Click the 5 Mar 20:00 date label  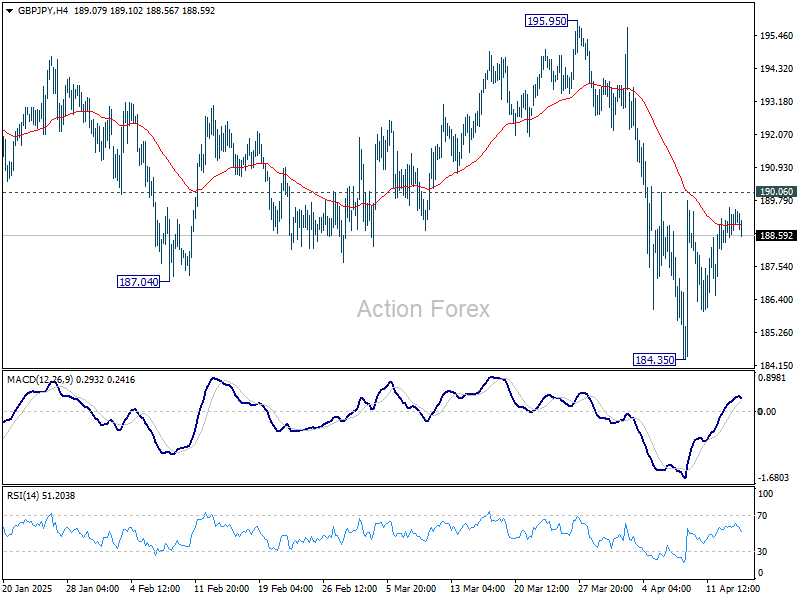(411, 589)
